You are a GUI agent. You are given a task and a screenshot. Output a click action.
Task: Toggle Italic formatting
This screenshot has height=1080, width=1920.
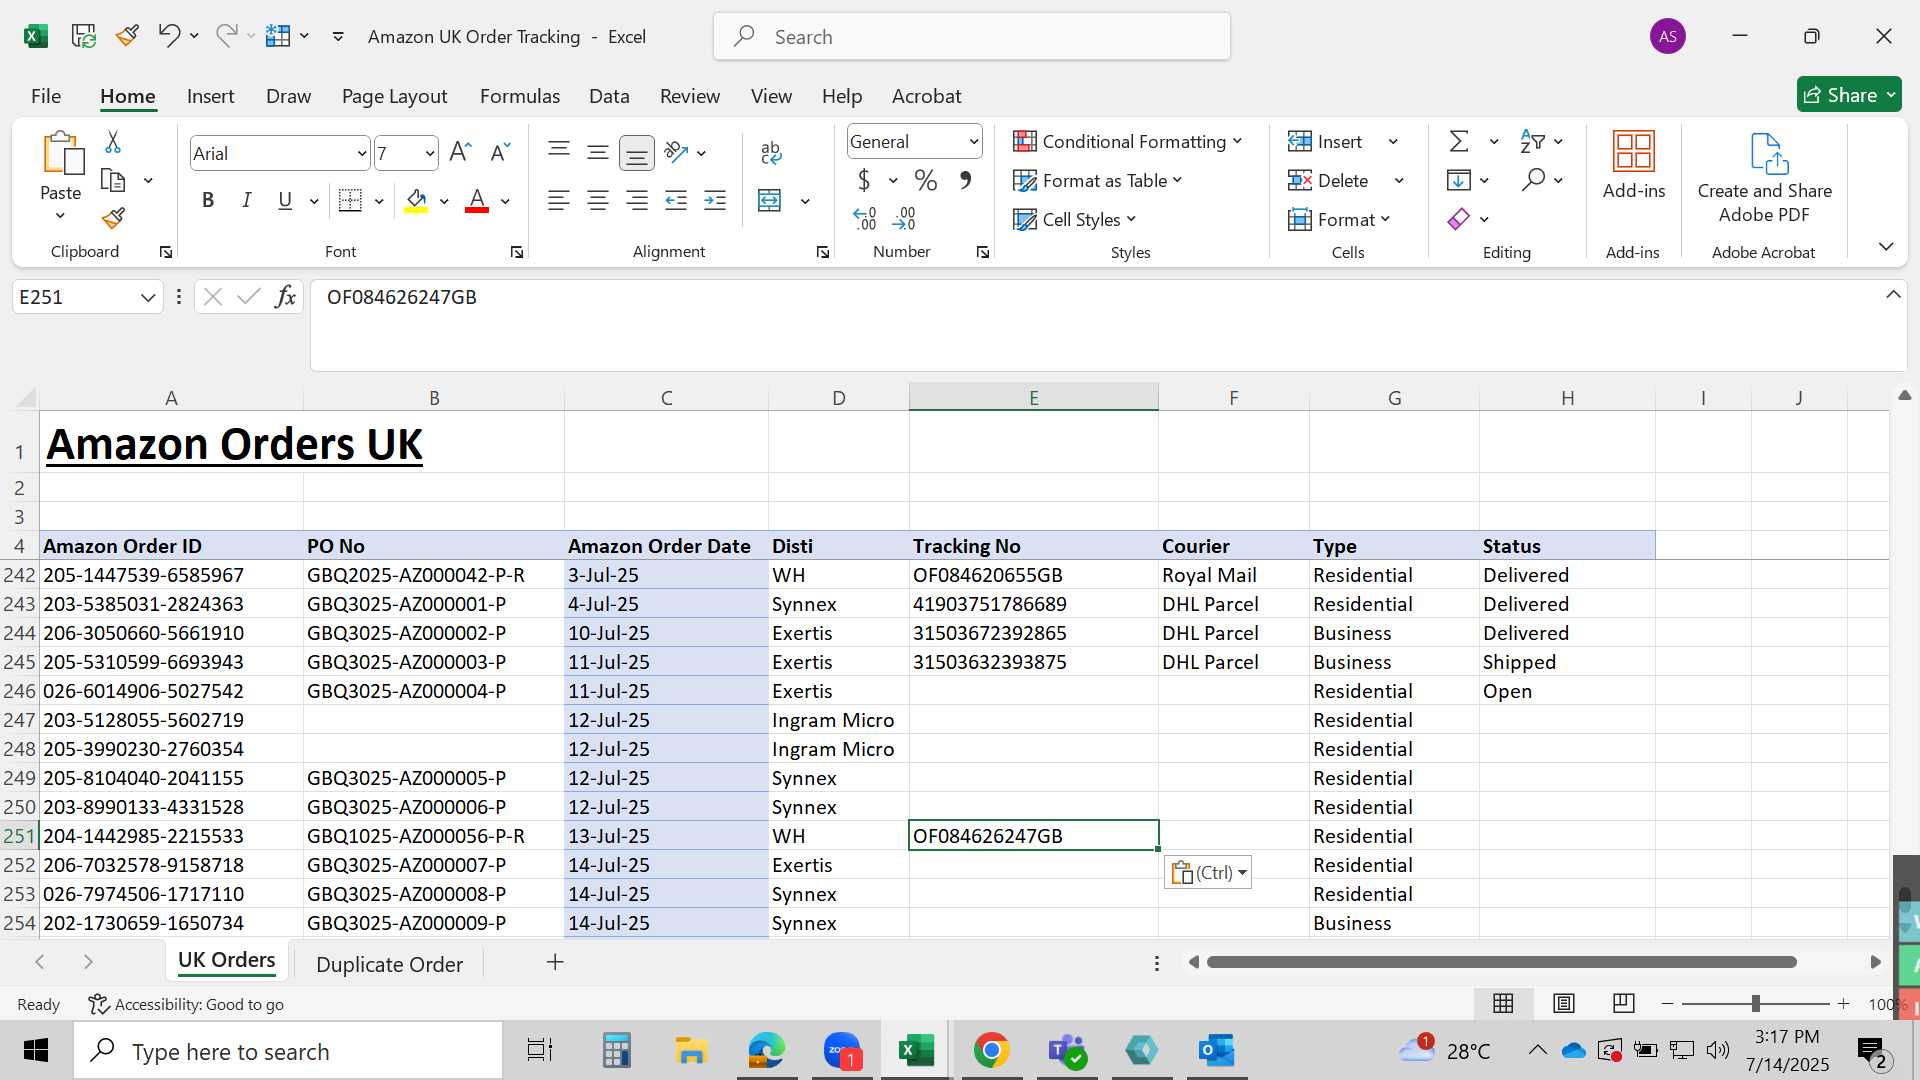point(246,200)
